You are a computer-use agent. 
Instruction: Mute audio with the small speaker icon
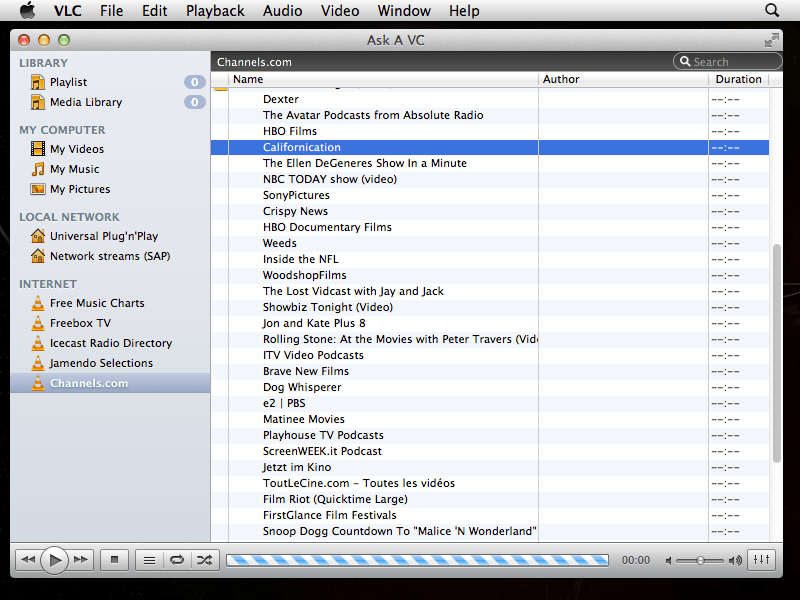tap(668, 561)
